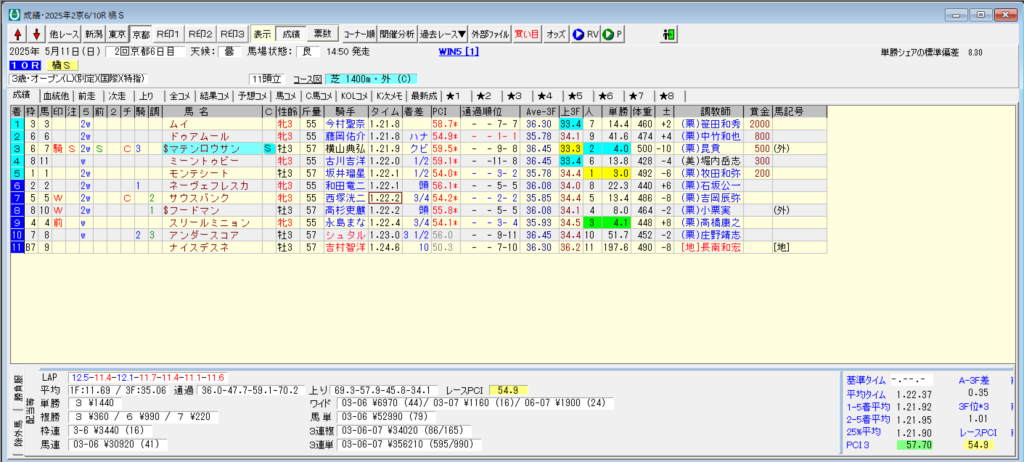Switch to the ★1 tab
1024x462 pixels.
pos(454,96)
